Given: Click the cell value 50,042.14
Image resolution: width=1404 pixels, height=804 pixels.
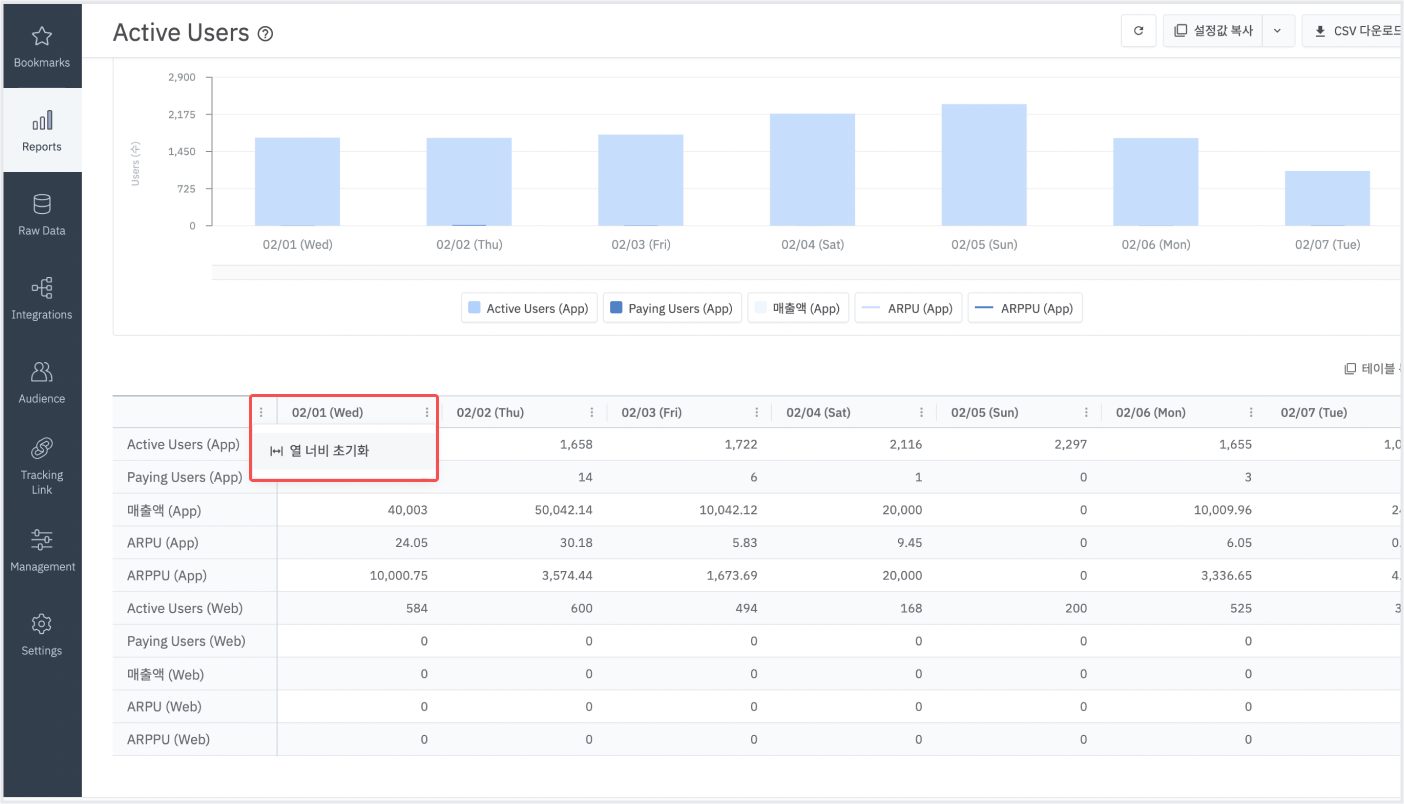Looking at the screenshot, I should click(564, 510).
